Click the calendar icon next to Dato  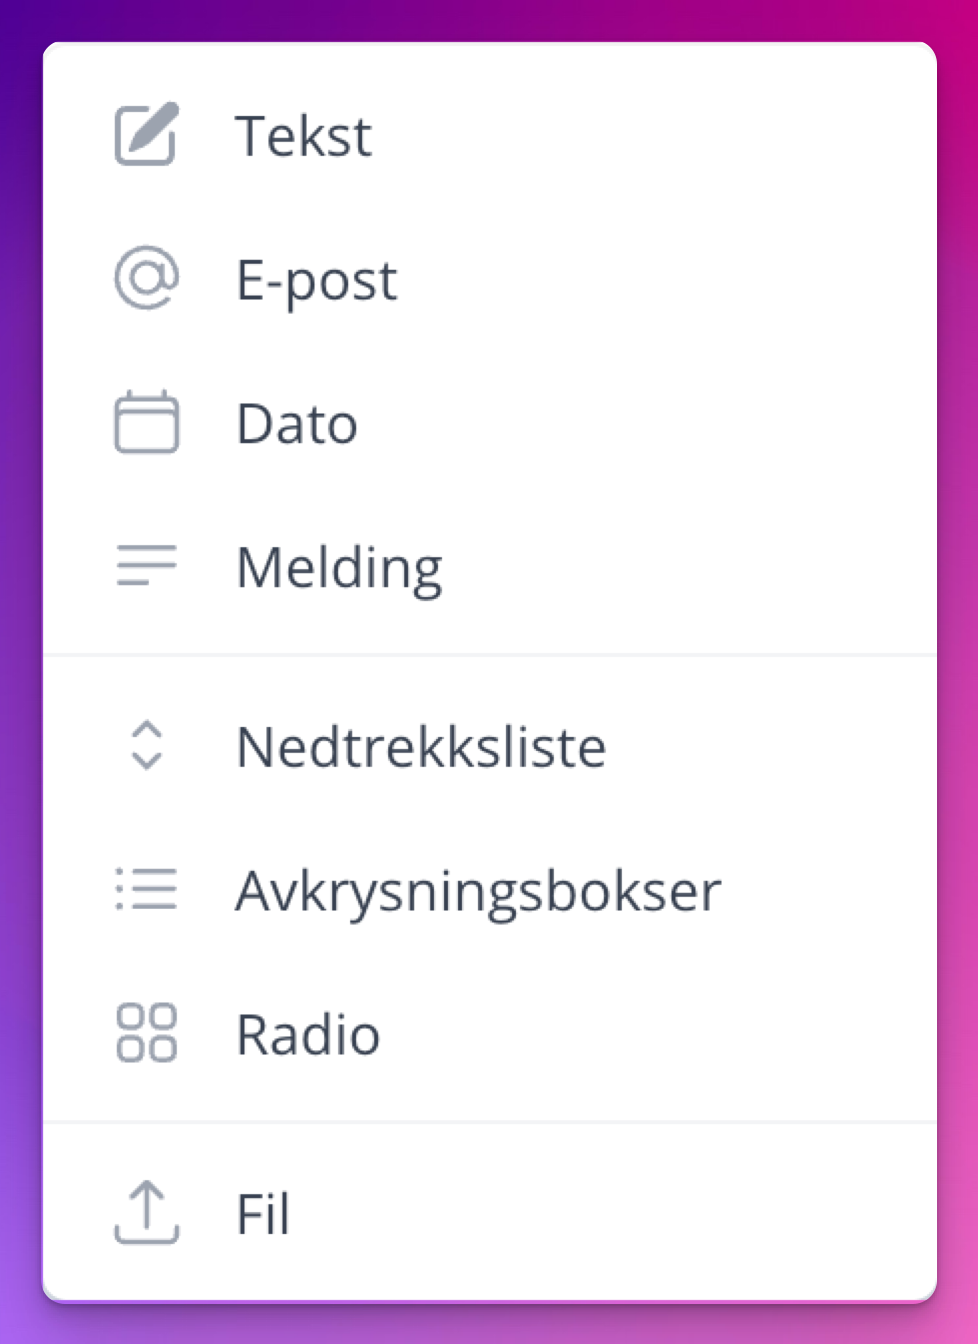(x=146, y=422)
